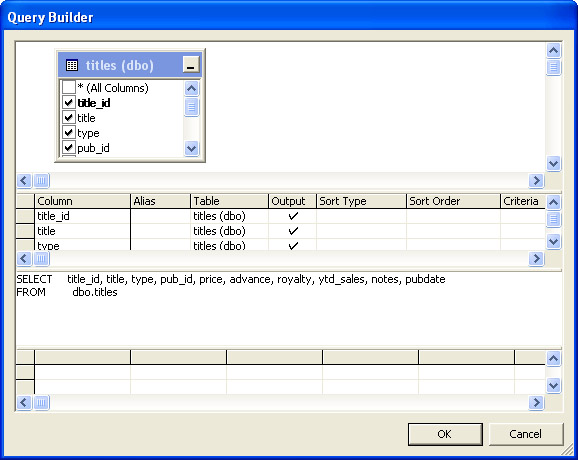This screenshot has width=578, height=460.
Task: Click results pane scroll down arrow
Action: tap(553, 386)
